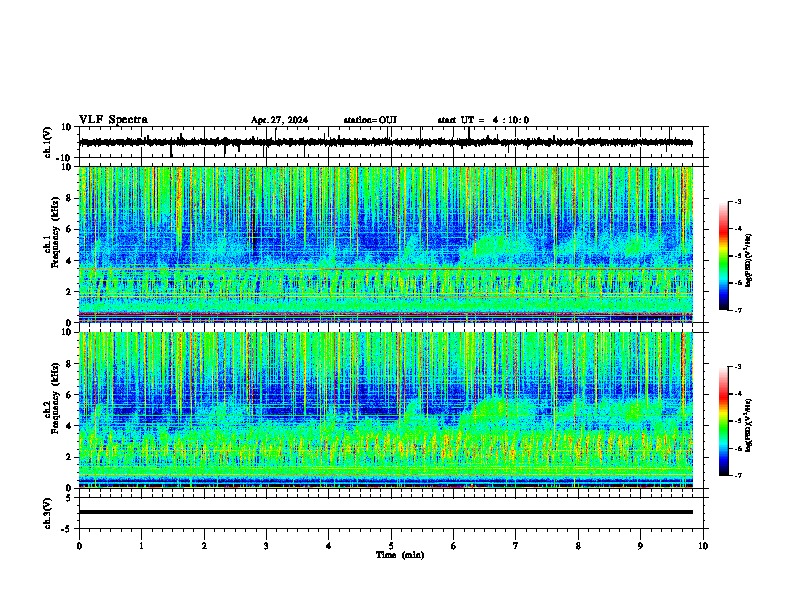Click the 'Time (min)' axis title
The image size is (792, 612).
tap(400, 555)
